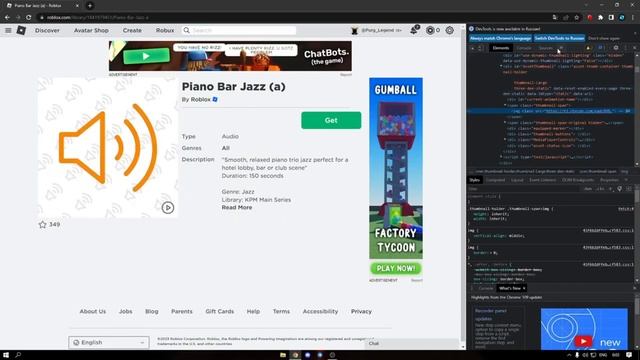Open the Avatar Shop nav link
The width and height of the screenshot is (640, 360).
coord(91,30)
